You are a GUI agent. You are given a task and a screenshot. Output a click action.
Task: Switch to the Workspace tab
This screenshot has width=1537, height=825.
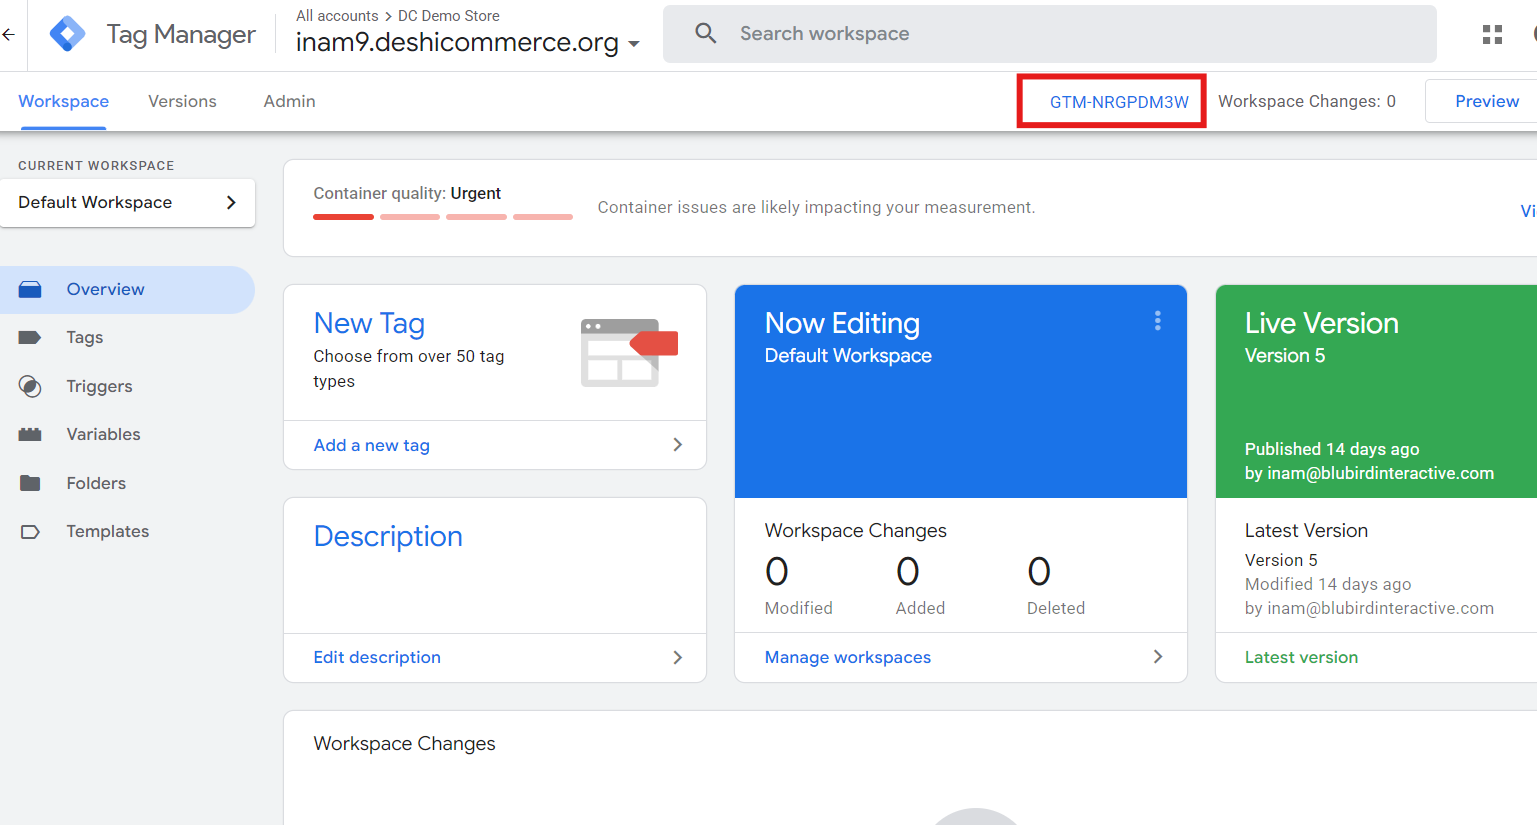click(x=63, y=101)
